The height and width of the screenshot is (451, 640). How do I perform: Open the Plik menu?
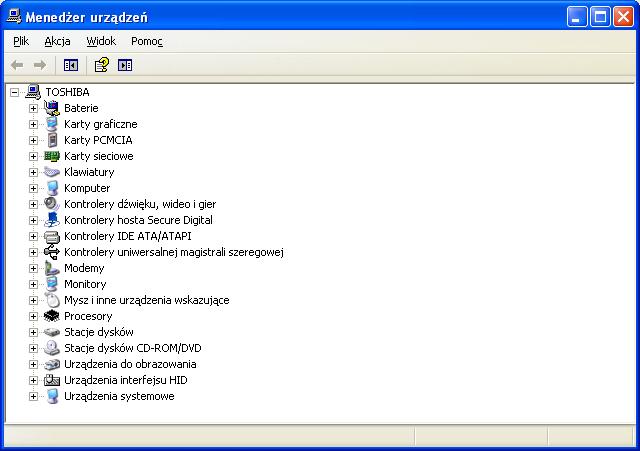(21, 41)
